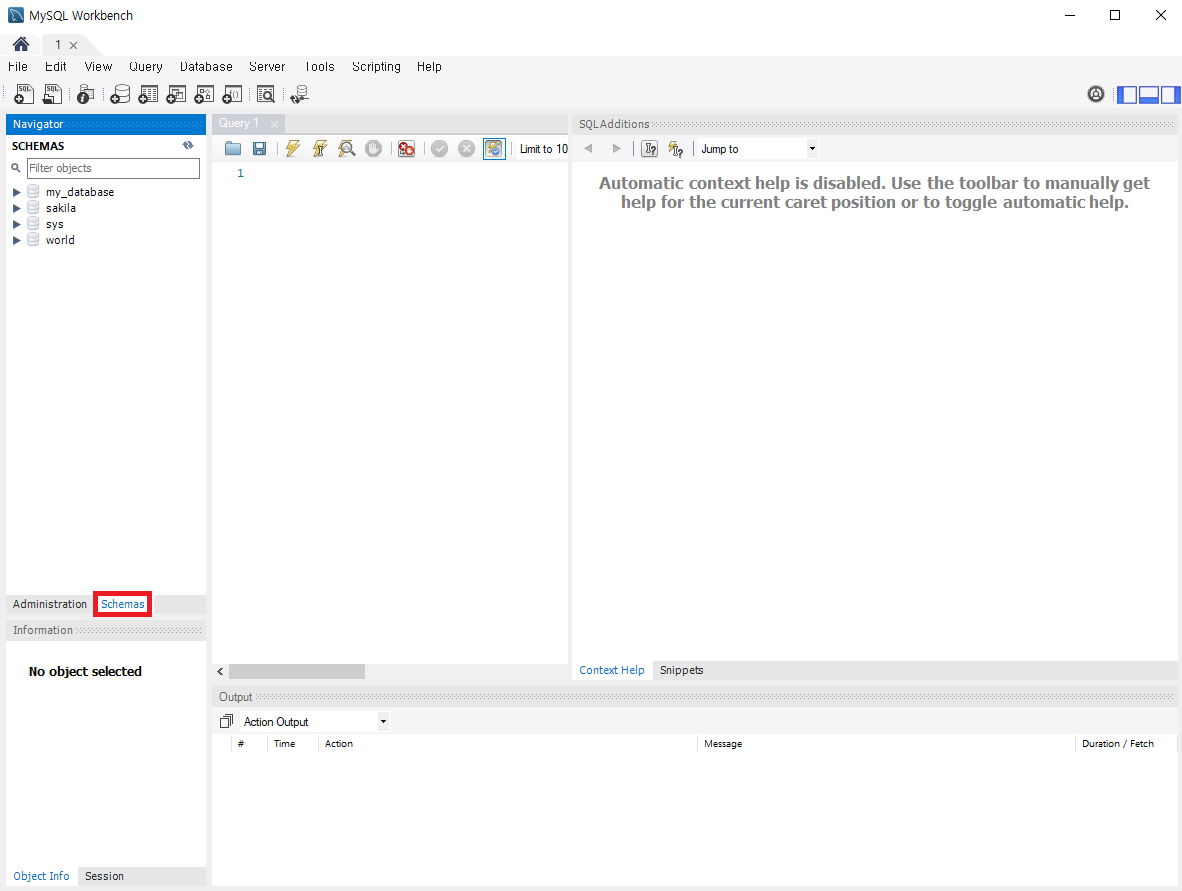Create a new function toolbar icon
This screenshot has width=1182, height=891.
point(232,94)
